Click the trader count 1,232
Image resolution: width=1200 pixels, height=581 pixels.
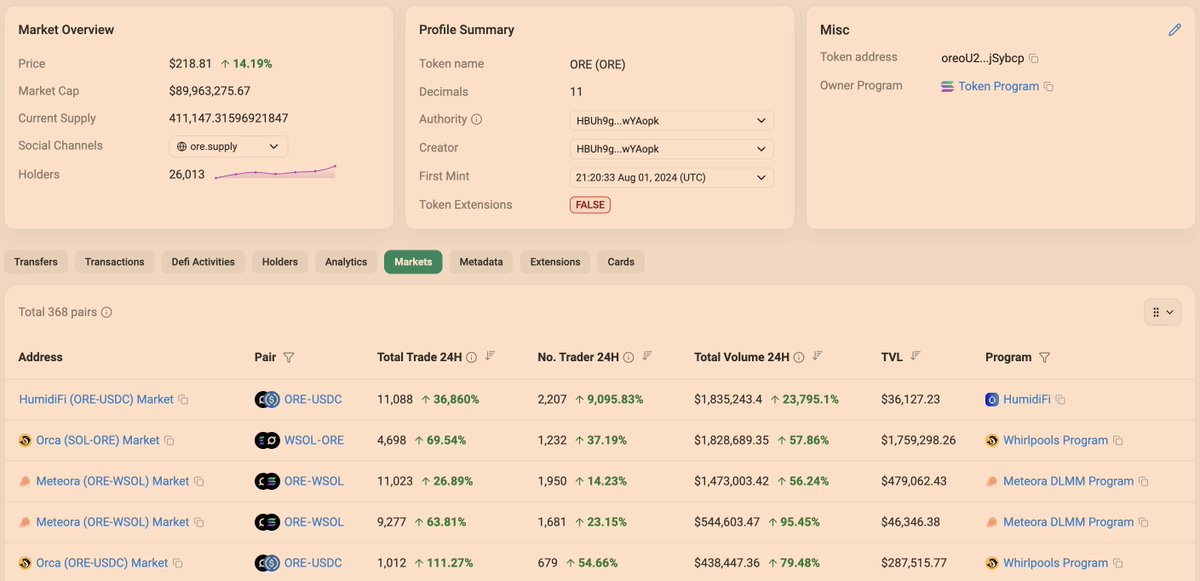(x=552, y=440)
